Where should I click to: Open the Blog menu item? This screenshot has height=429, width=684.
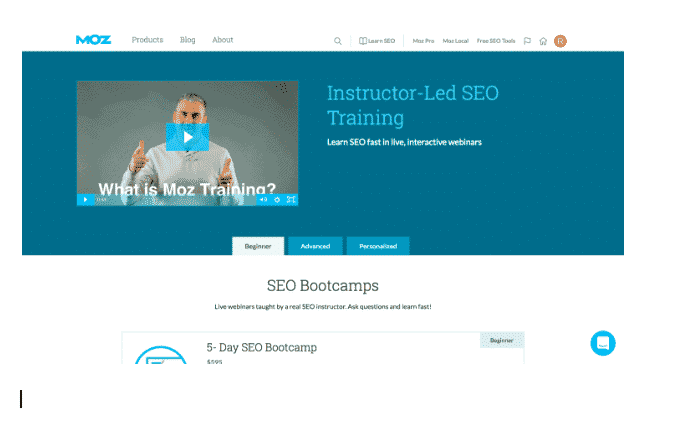(188, 40)
